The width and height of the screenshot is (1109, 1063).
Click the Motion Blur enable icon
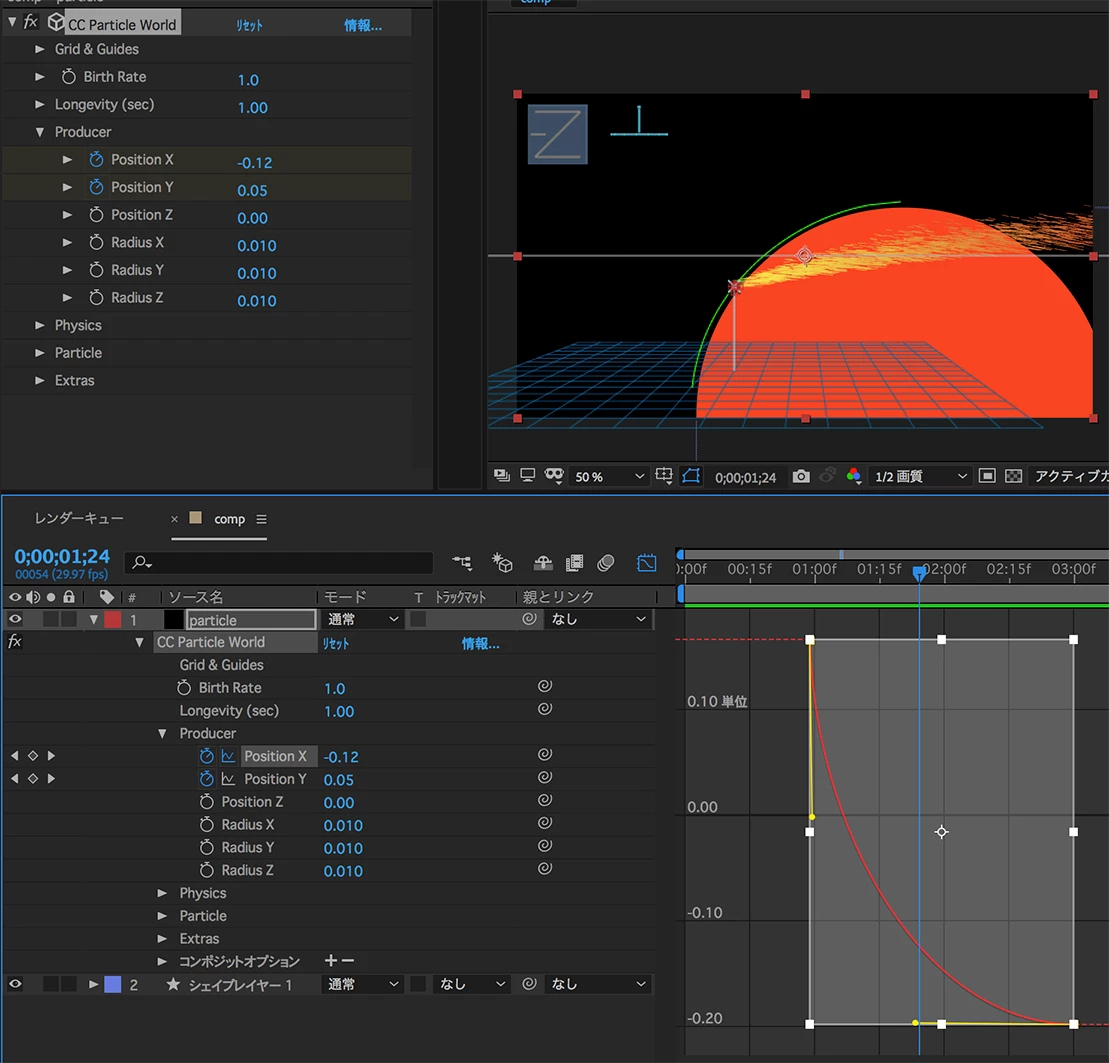click(x=605, y=563)
